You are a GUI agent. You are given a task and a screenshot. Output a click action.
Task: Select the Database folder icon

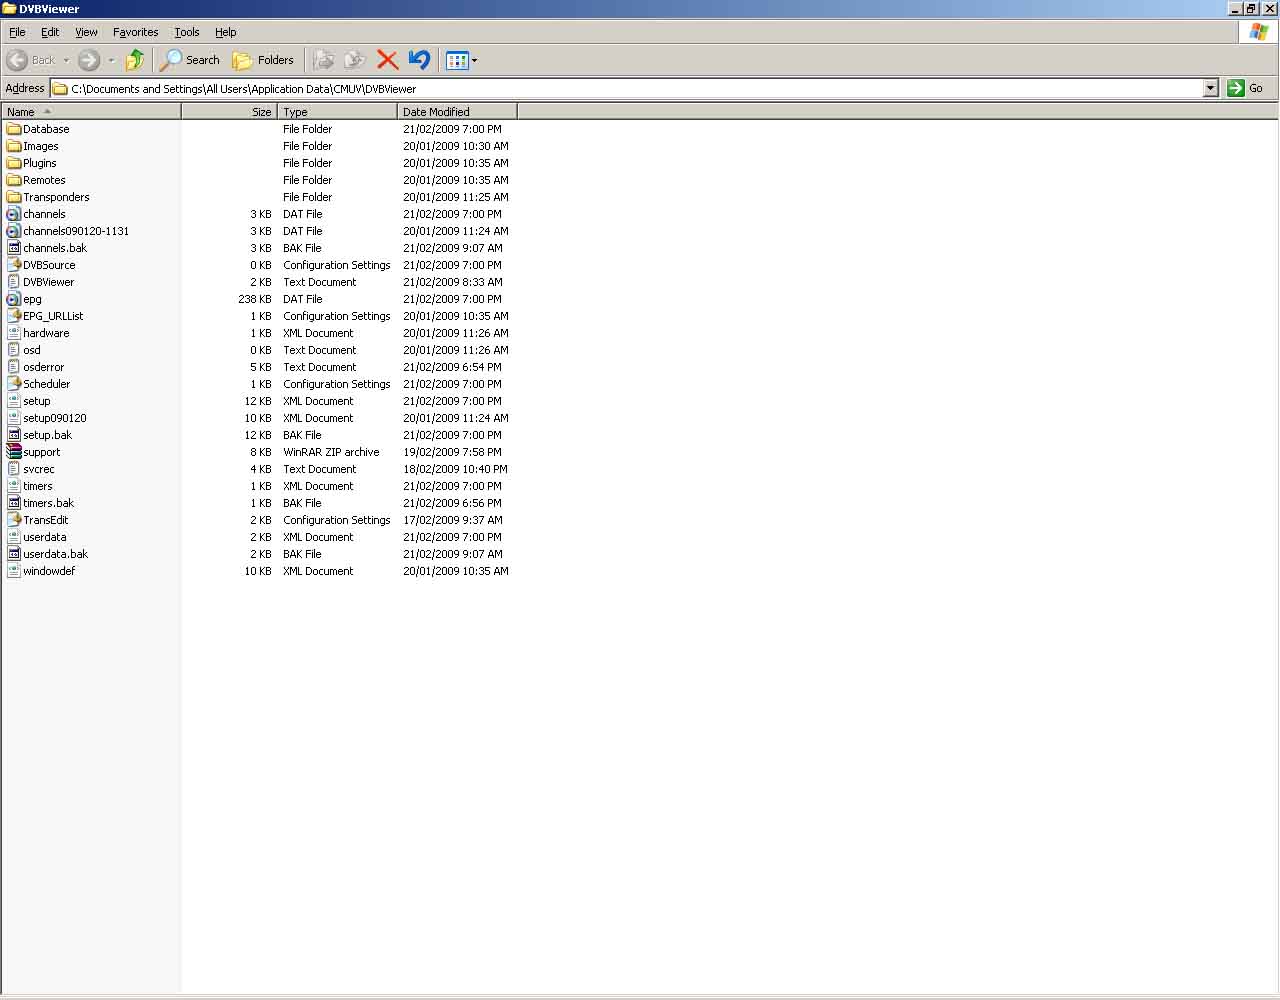coord(14,129)
